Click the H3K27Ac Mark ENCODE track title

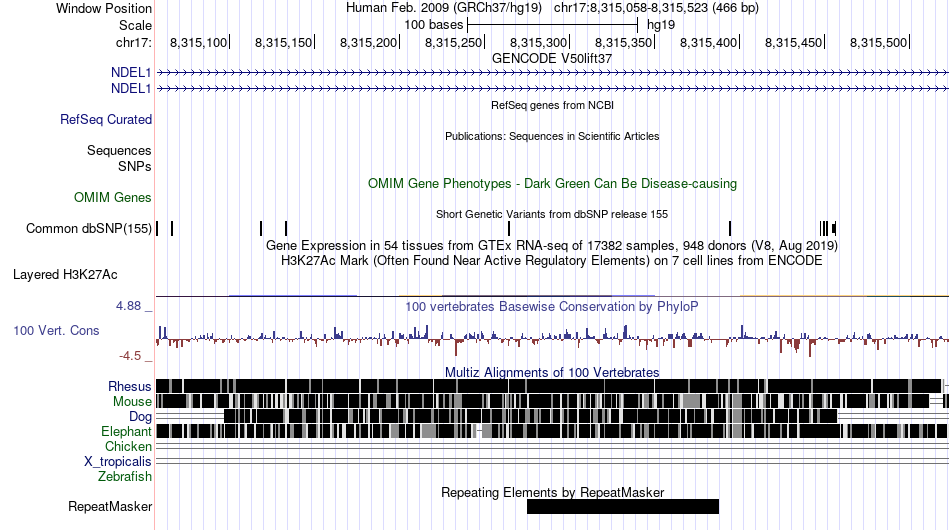tap(552, 260)
